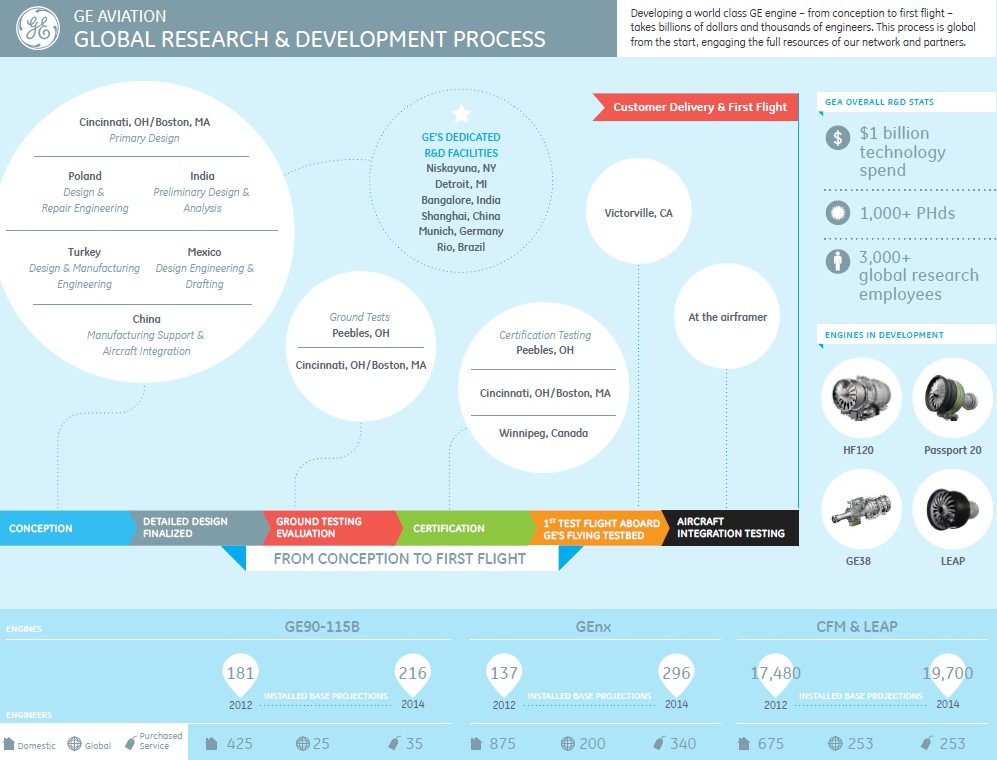This screenshot has width=997, height=760.
Task: Open the GE38 engine image
Action: point(861,509)
